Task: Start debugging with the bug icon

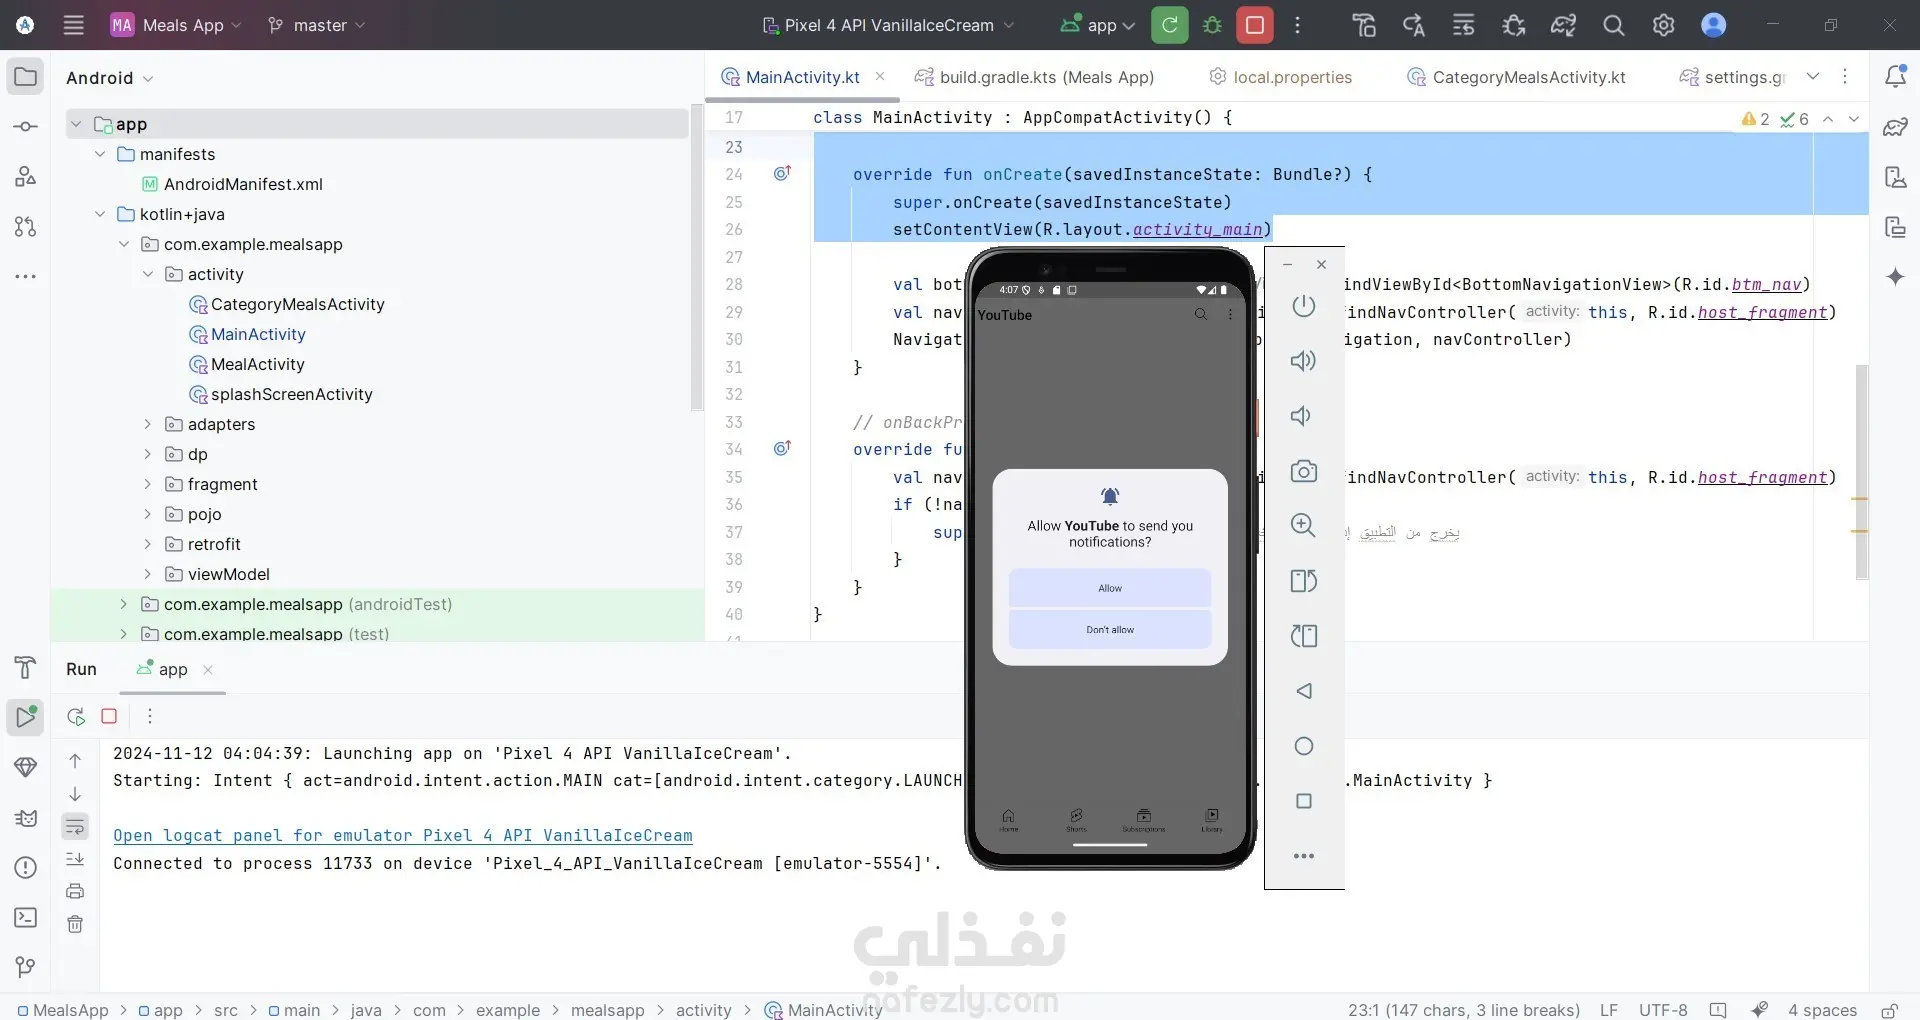Action: (1212, 25)
